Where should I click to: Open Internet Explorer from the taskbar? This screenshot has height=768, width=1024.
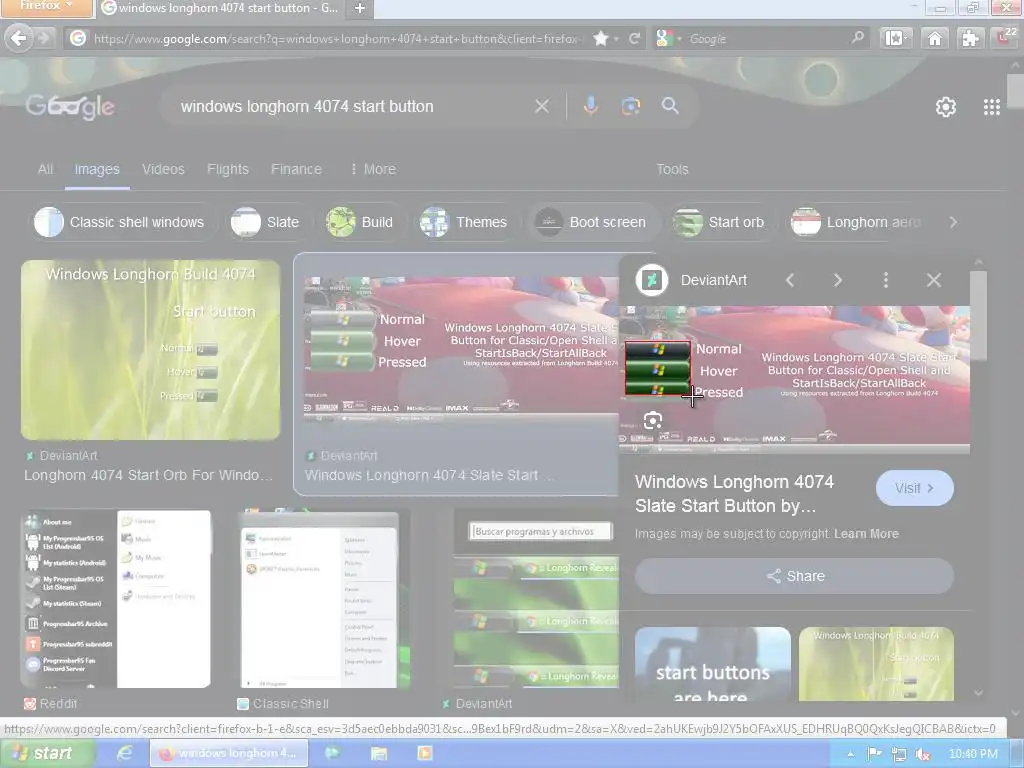click(124, 753)
